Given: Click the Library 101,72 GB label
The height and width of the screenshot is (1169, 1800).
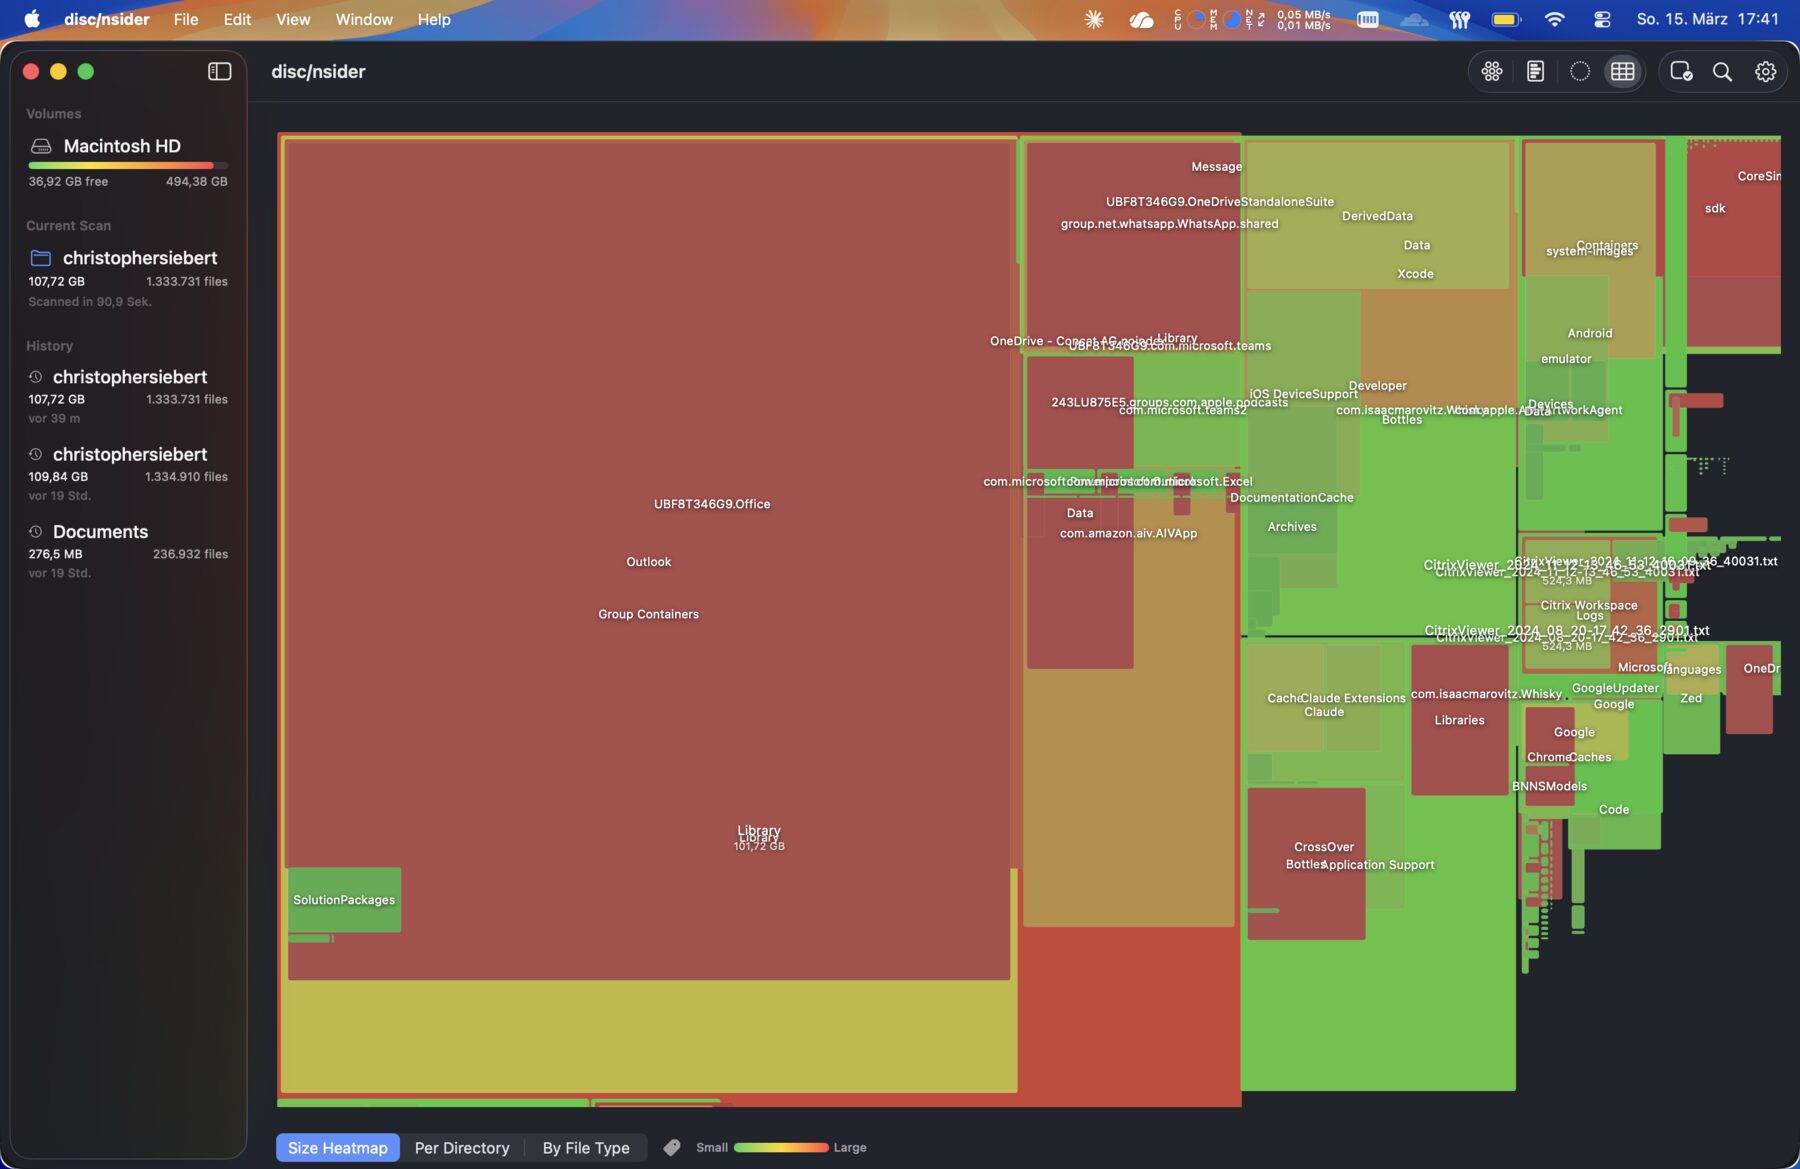Looking at the screenshot, I should click(759, 838).
